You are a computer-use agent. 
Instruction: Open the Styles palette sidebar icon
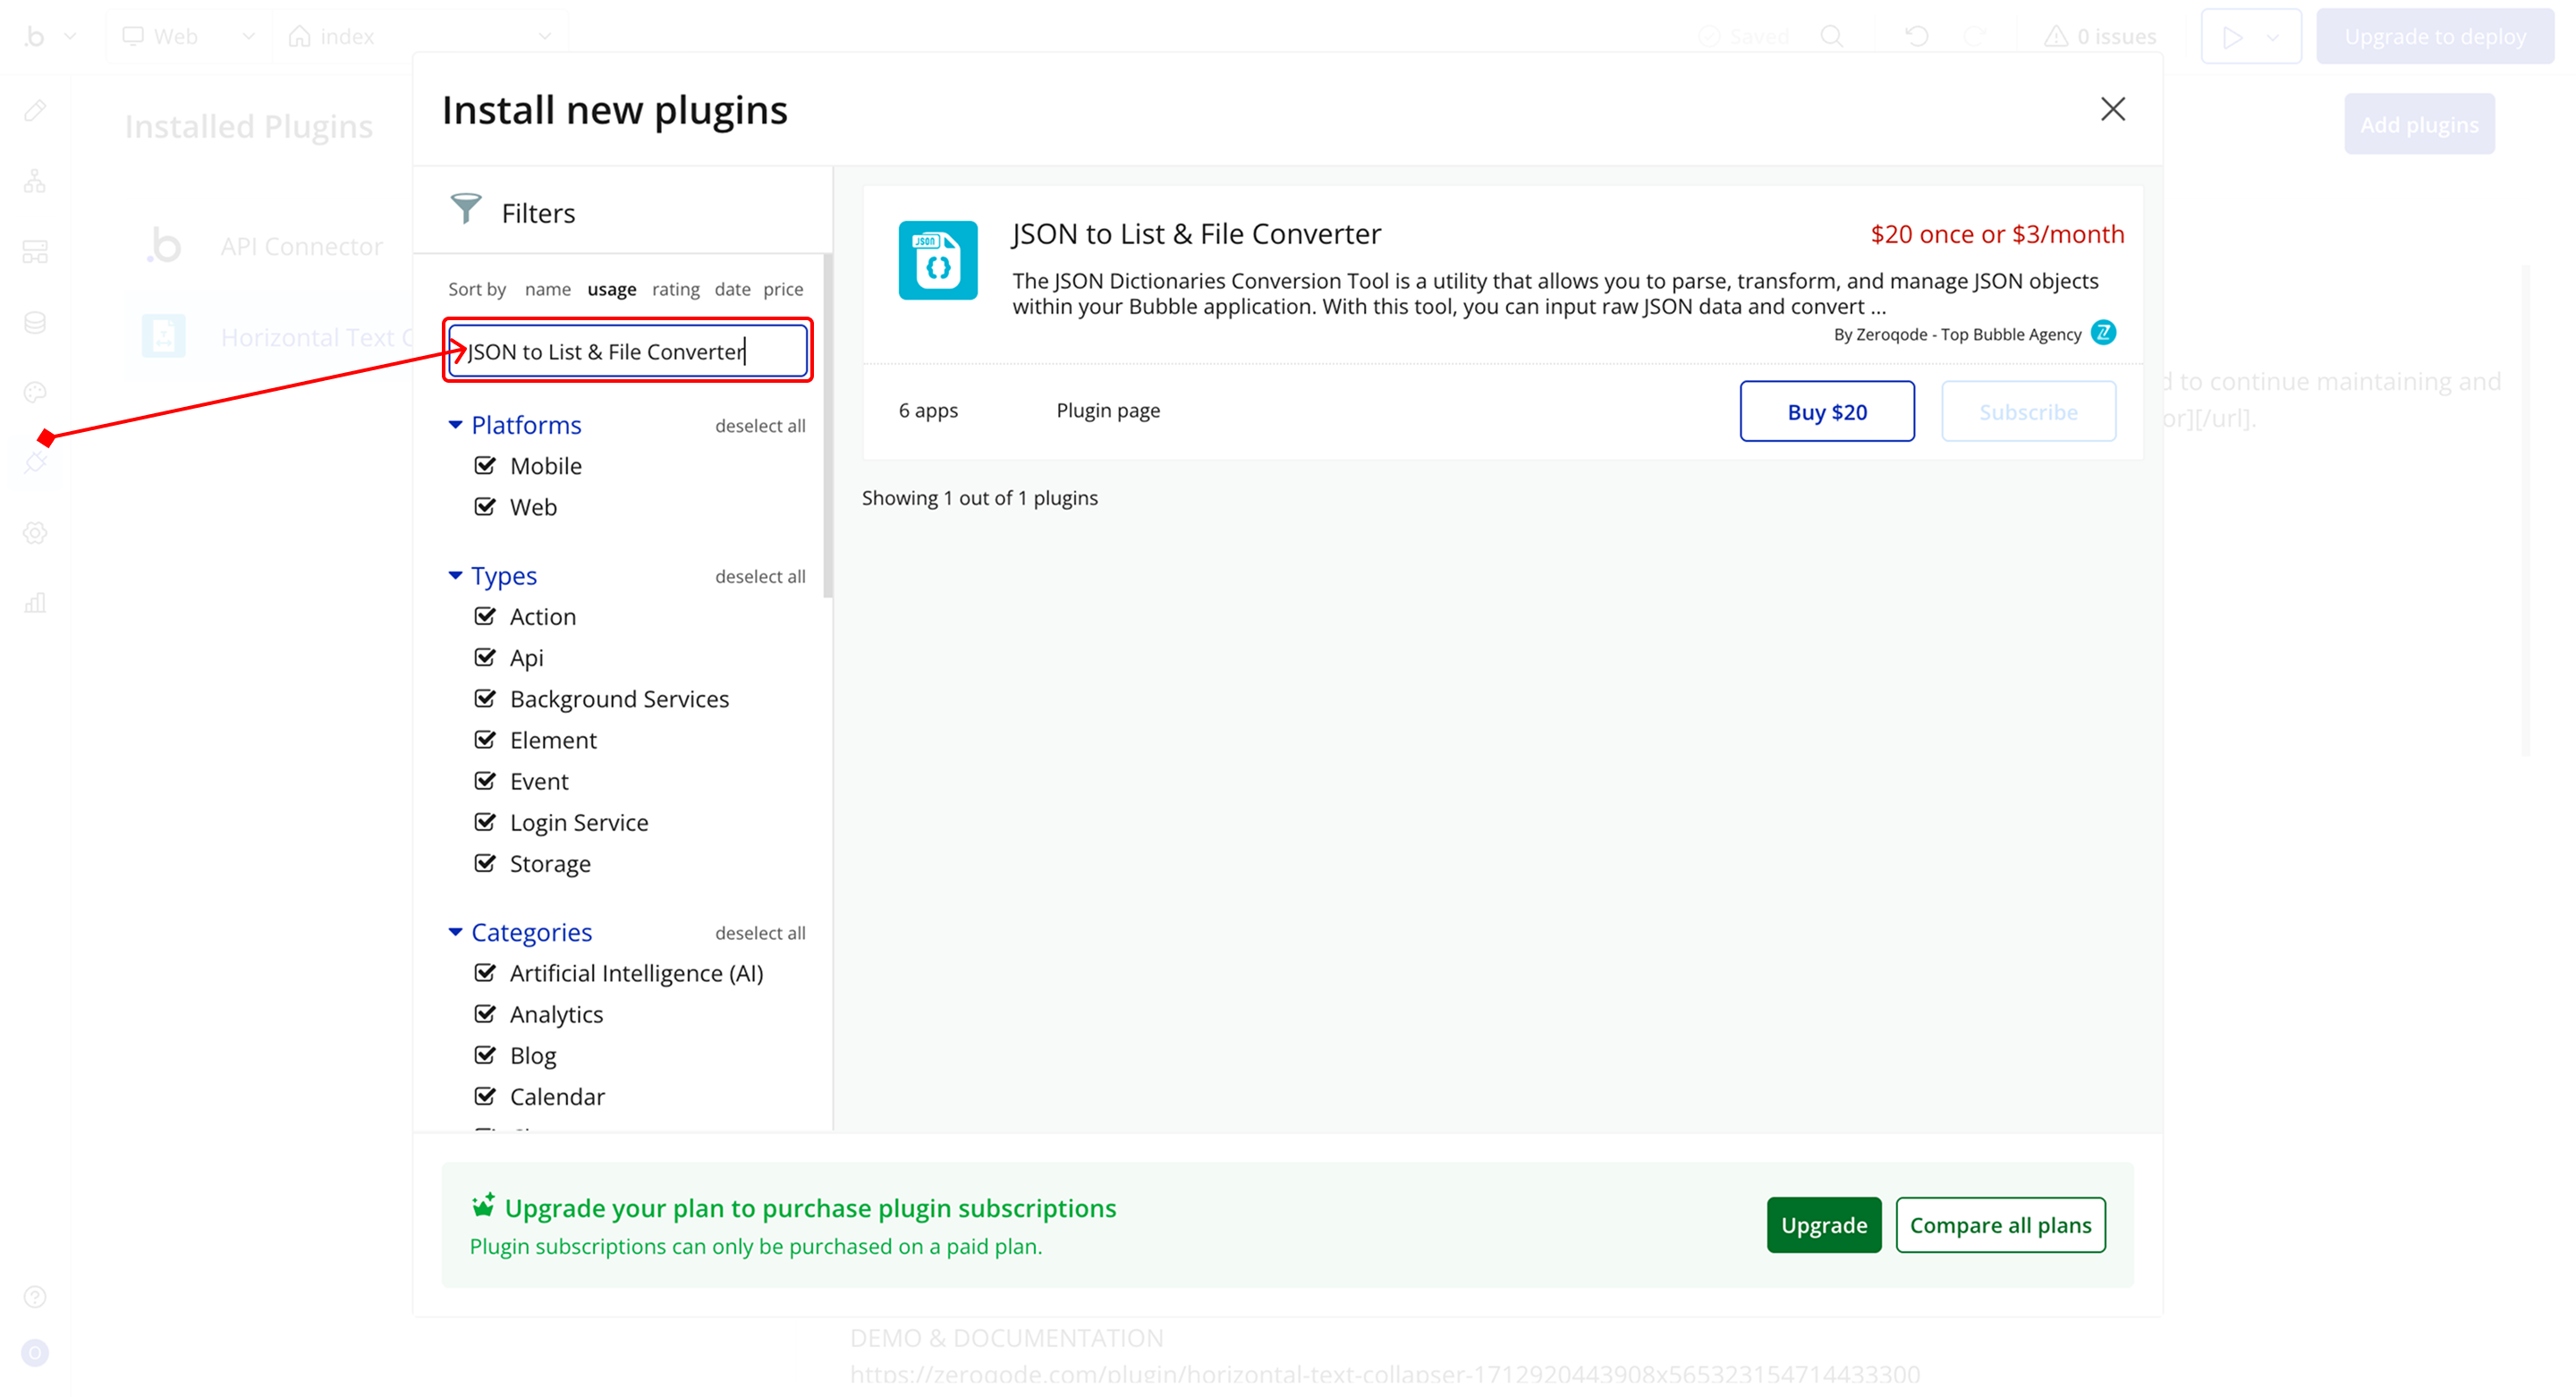[x=36, y=392]
